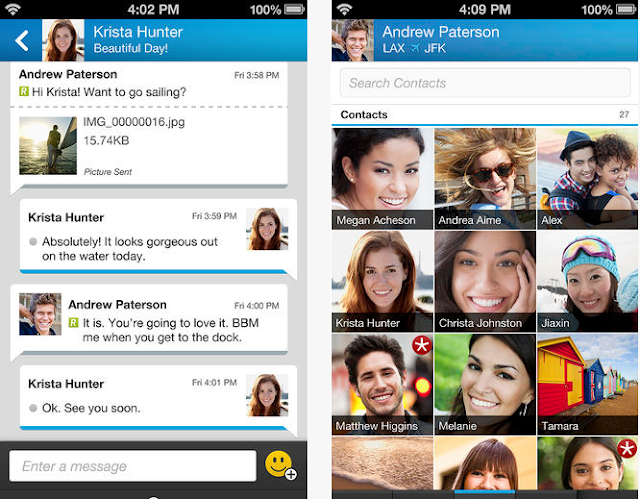Open Krista Hunter's avatar in chat header
Viewport: 640px width, 499px height.
pos(63,40)
